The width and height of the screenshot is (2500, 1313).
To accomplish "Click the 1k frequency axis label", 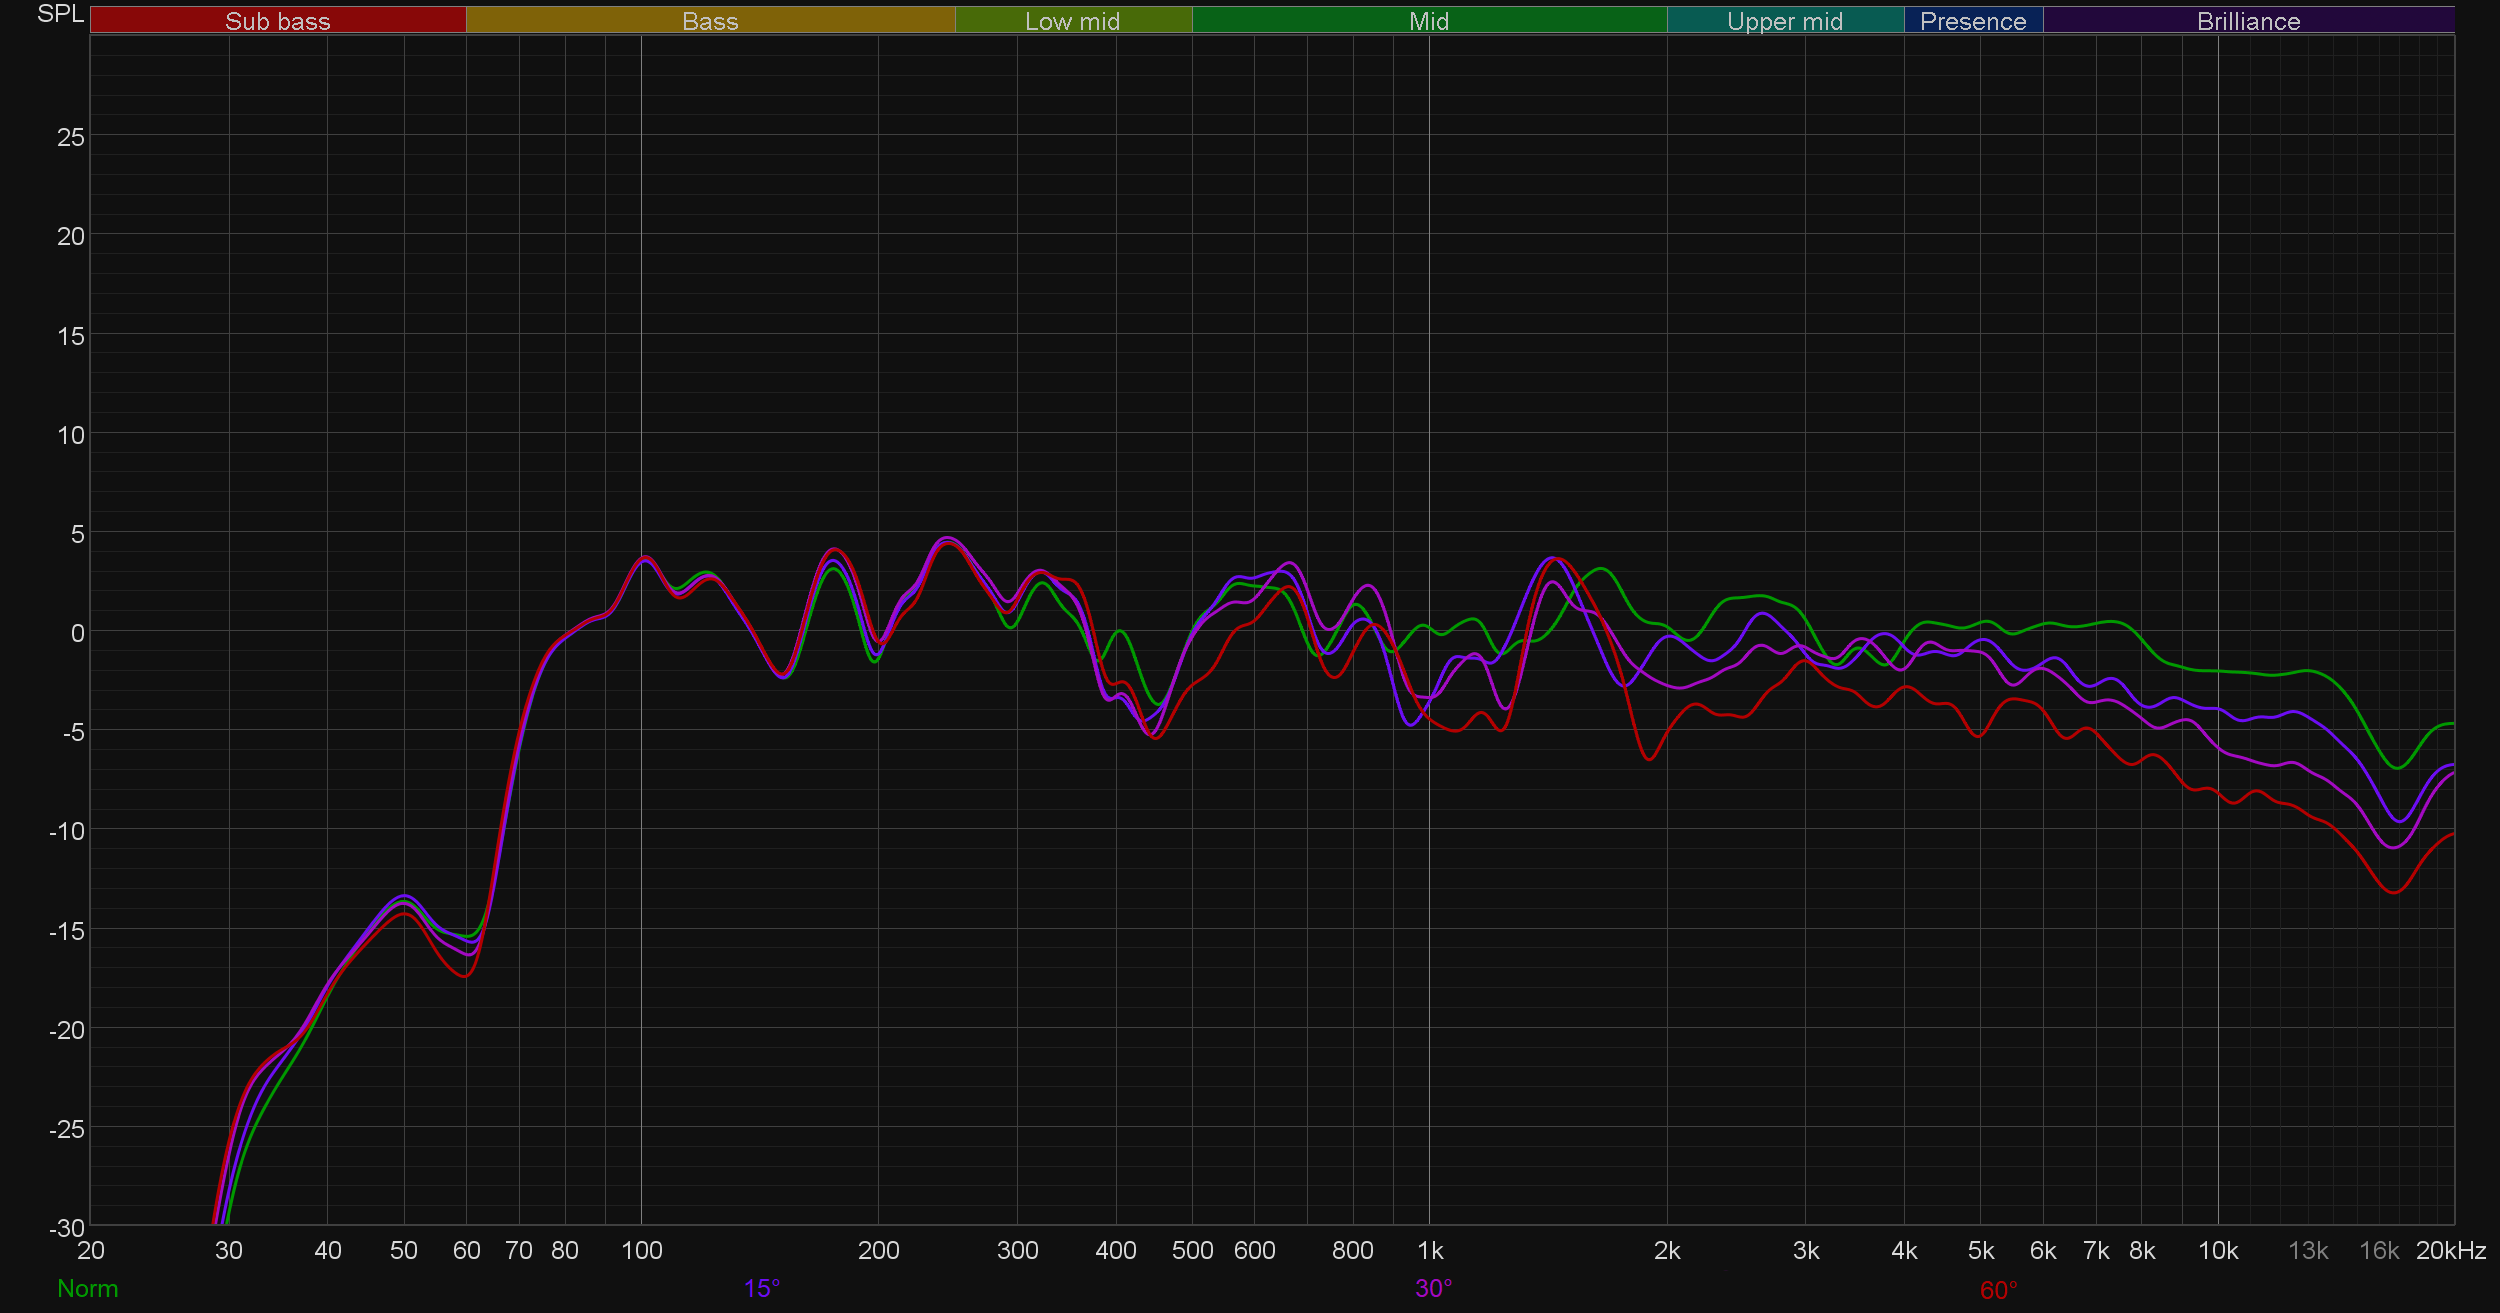I will click(1430, 1250).
